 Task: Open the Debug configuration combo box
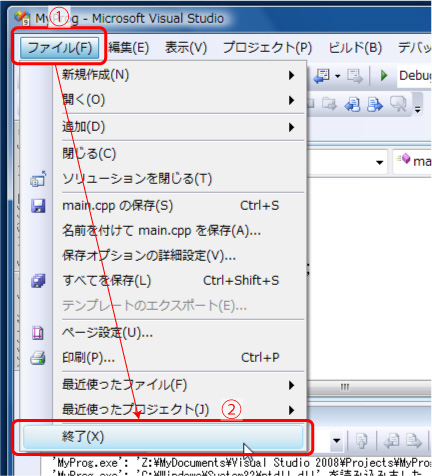pos(415,76)
